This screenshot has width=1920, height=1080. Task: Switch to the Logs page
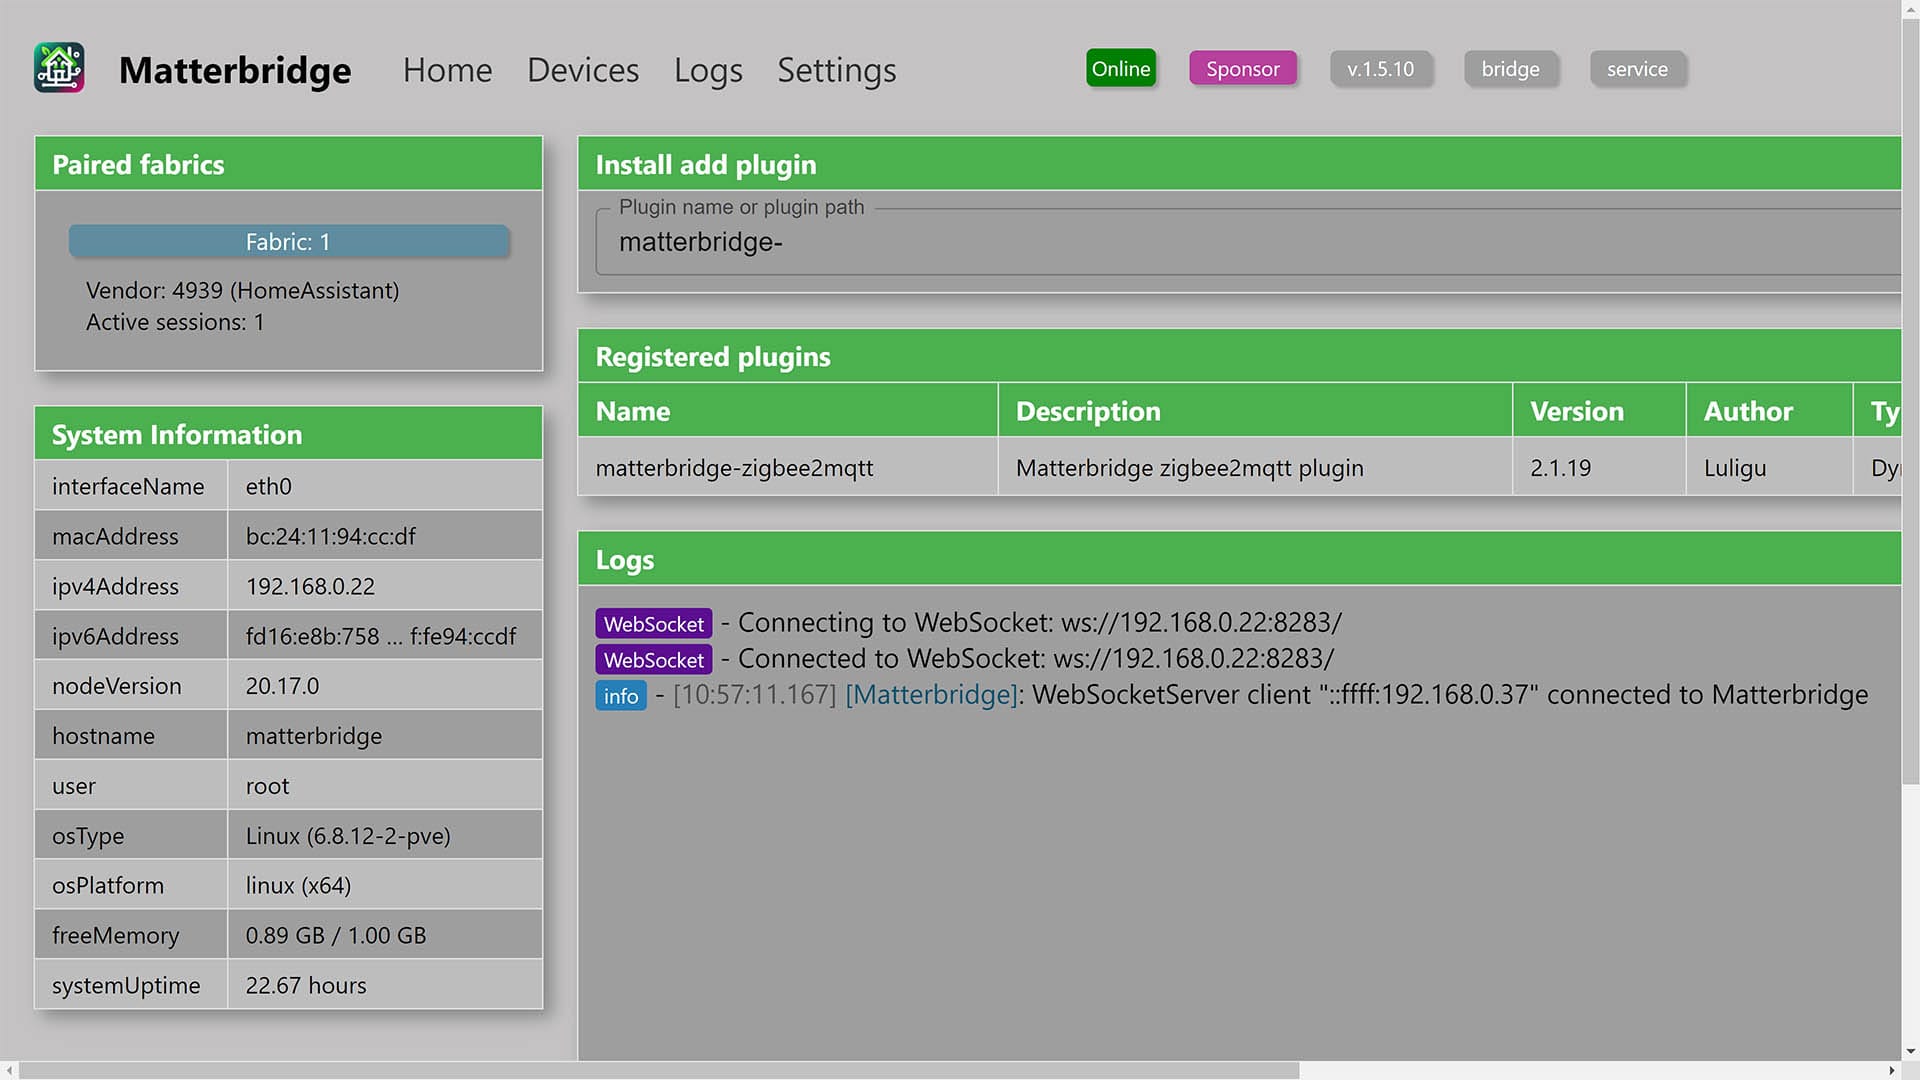point(708,70)
